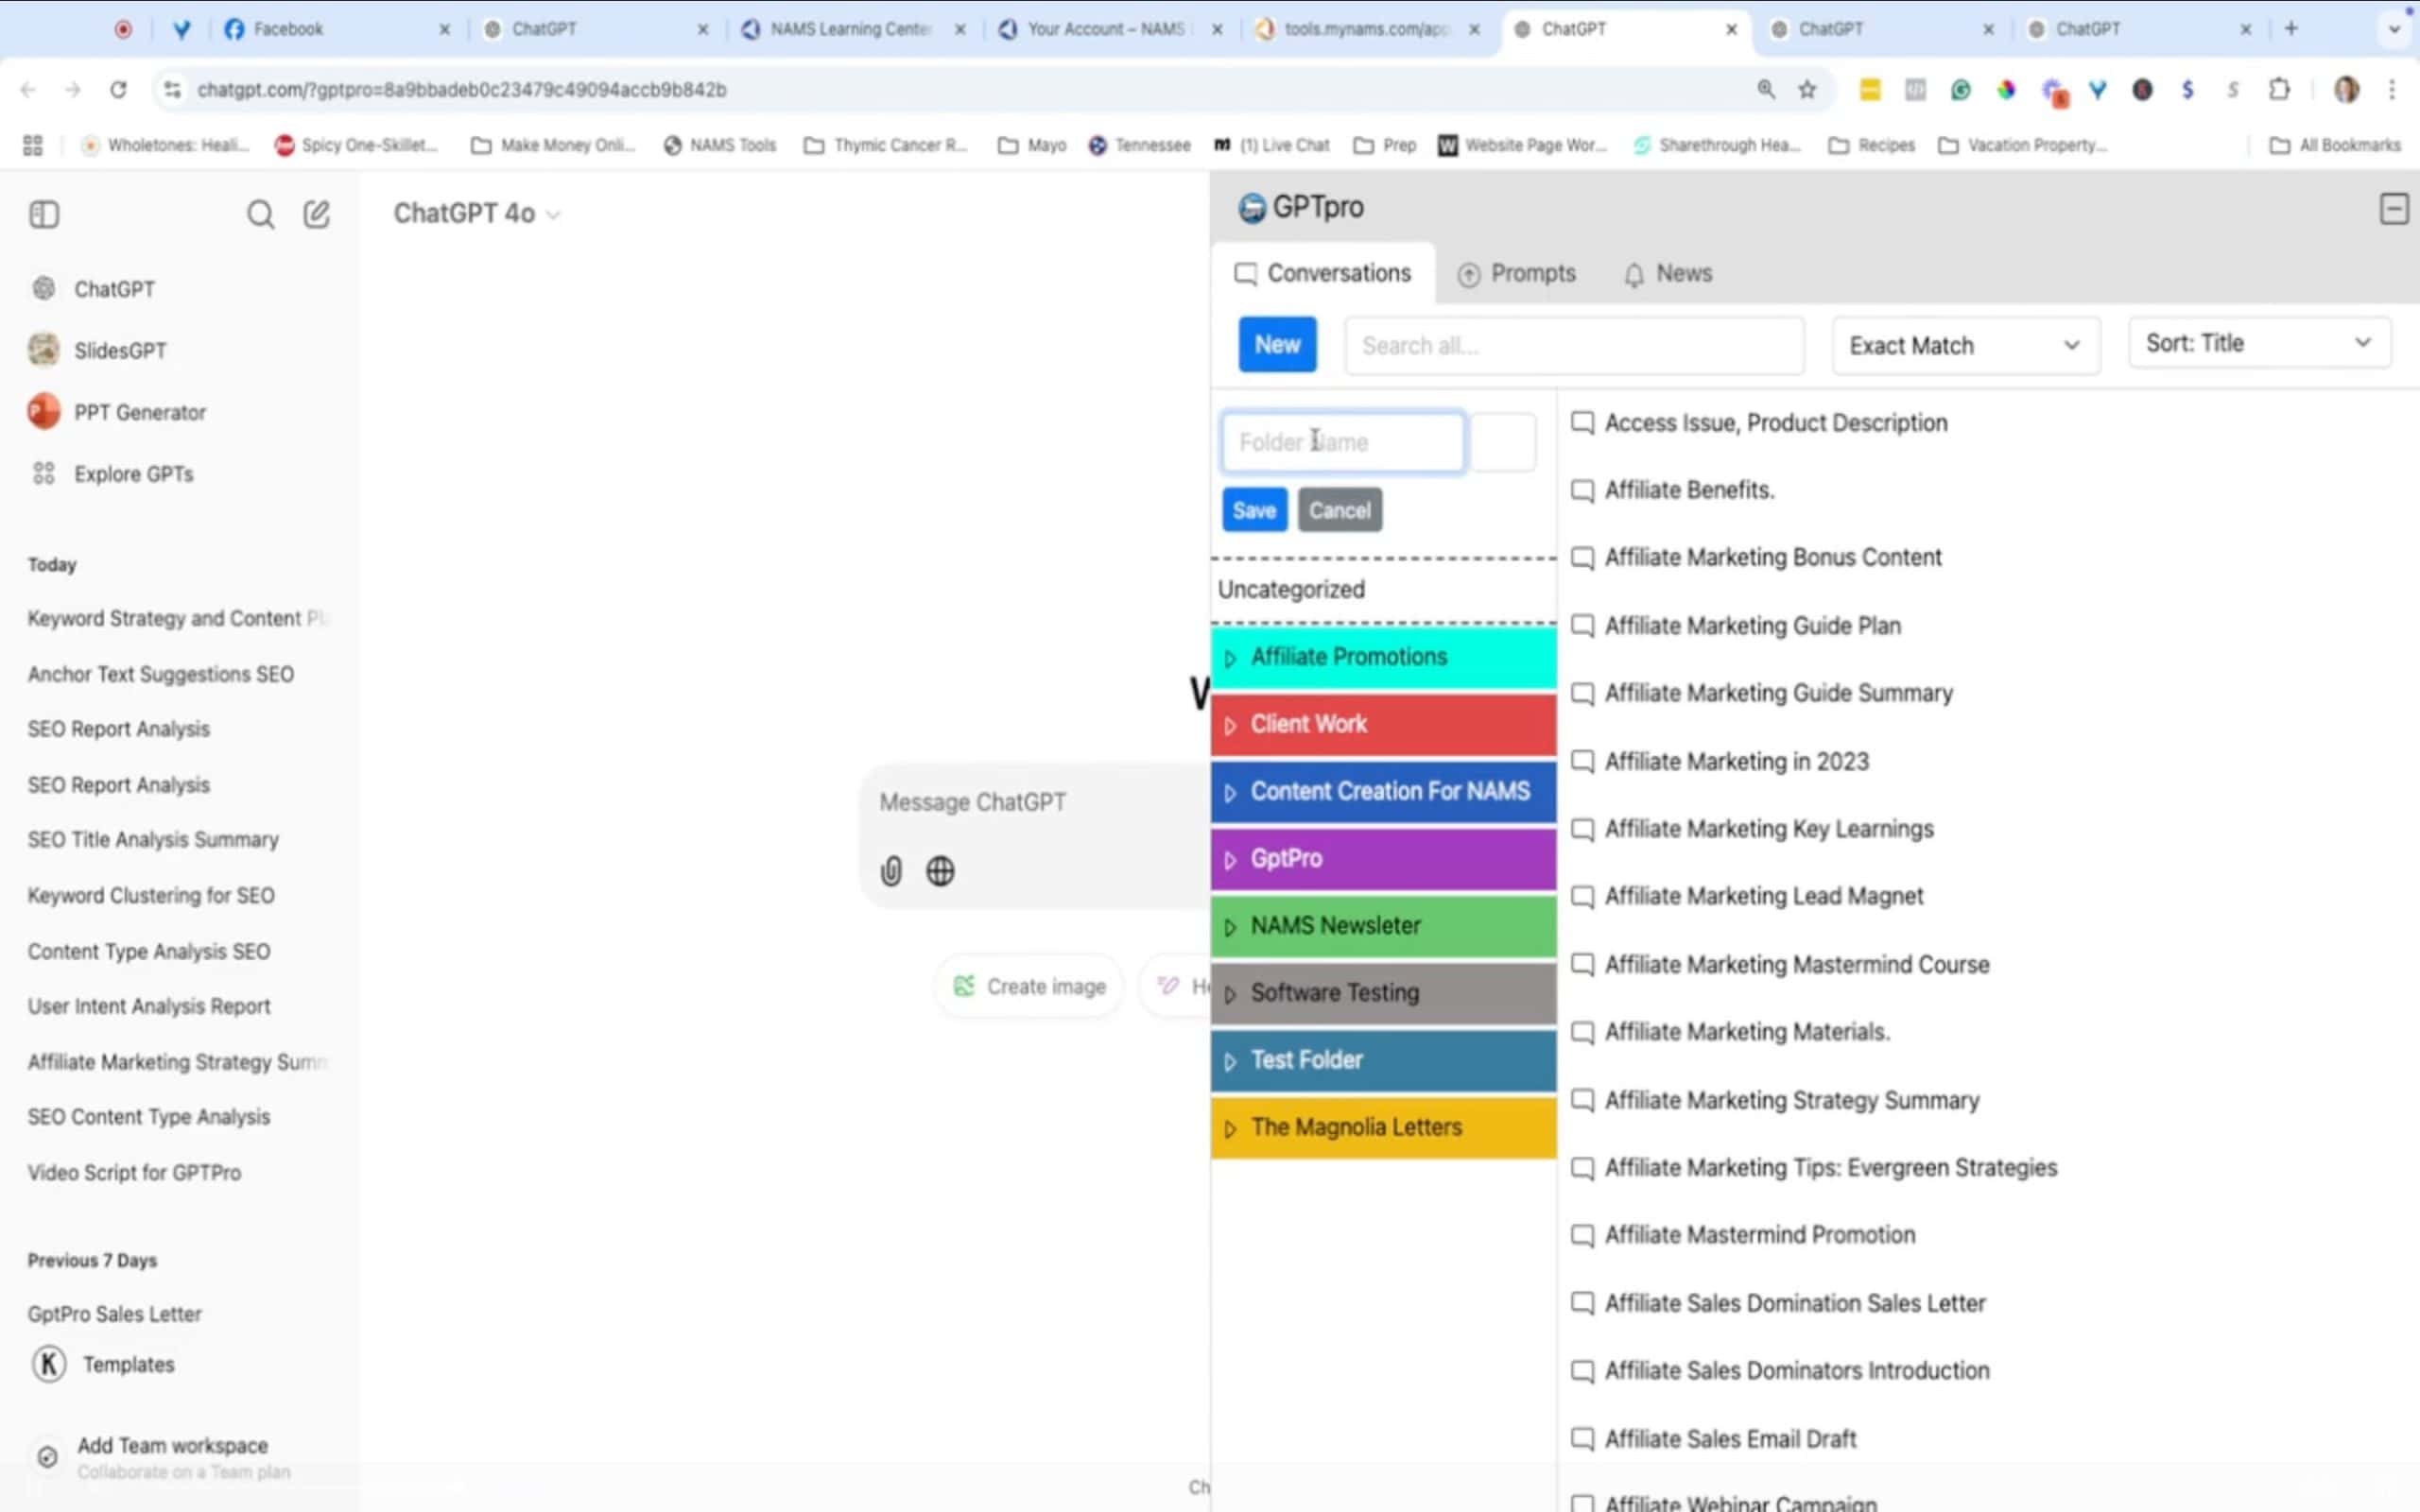Click the folder color swatch box

pyautogui.click(x=1503, y=442)
